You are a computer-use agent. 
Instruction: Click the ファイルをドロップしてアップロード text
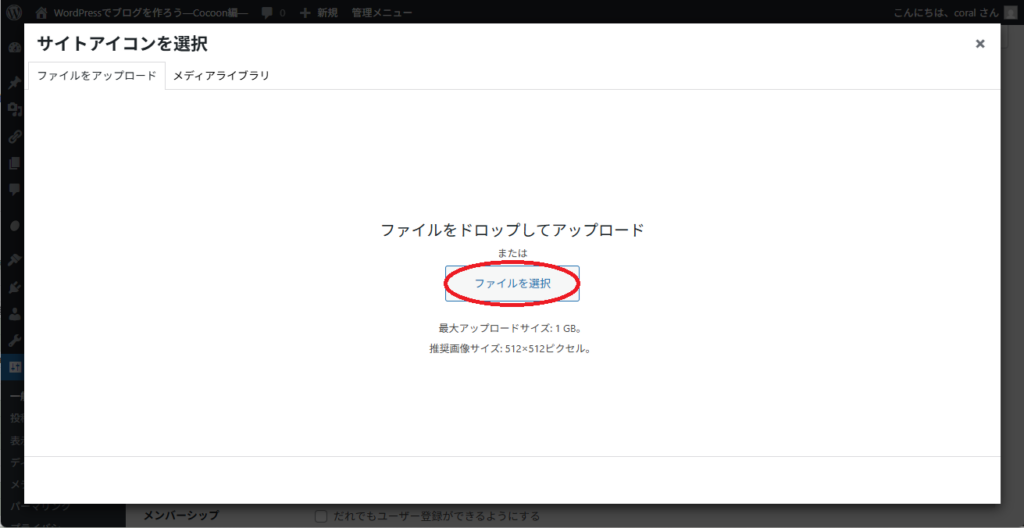tap(512, 230)
